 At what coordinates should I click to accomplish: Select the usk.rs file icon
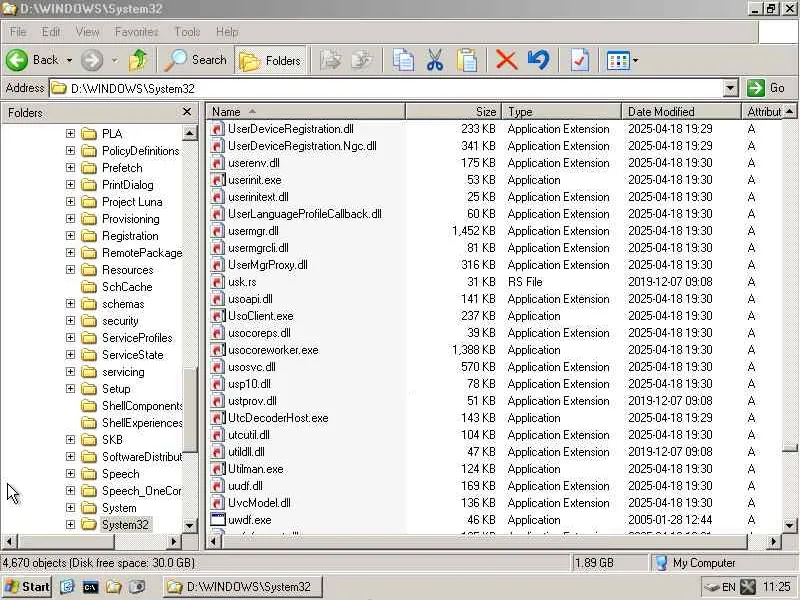pyautogui.click(x=218, y=282)
